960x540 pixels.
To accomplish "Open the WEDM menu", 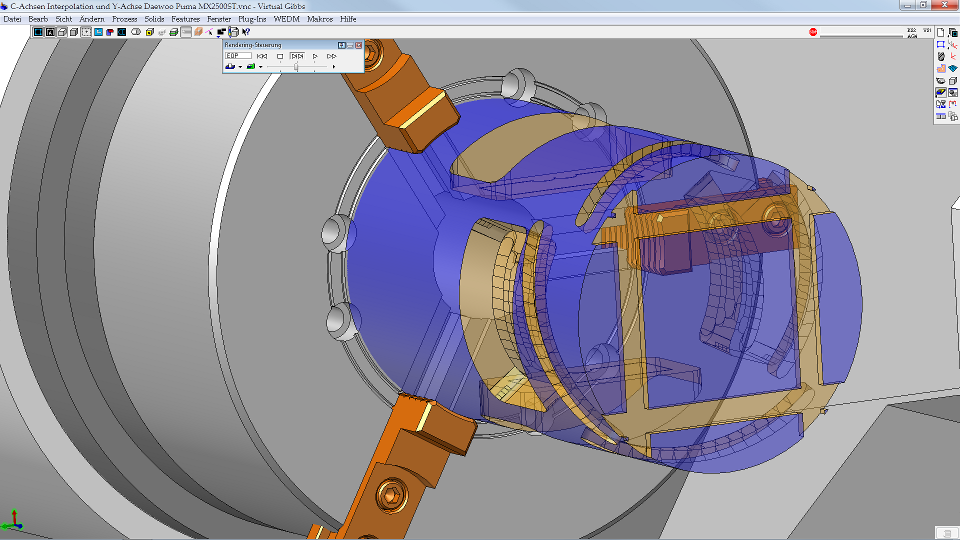I will click(x=287, y=19).
